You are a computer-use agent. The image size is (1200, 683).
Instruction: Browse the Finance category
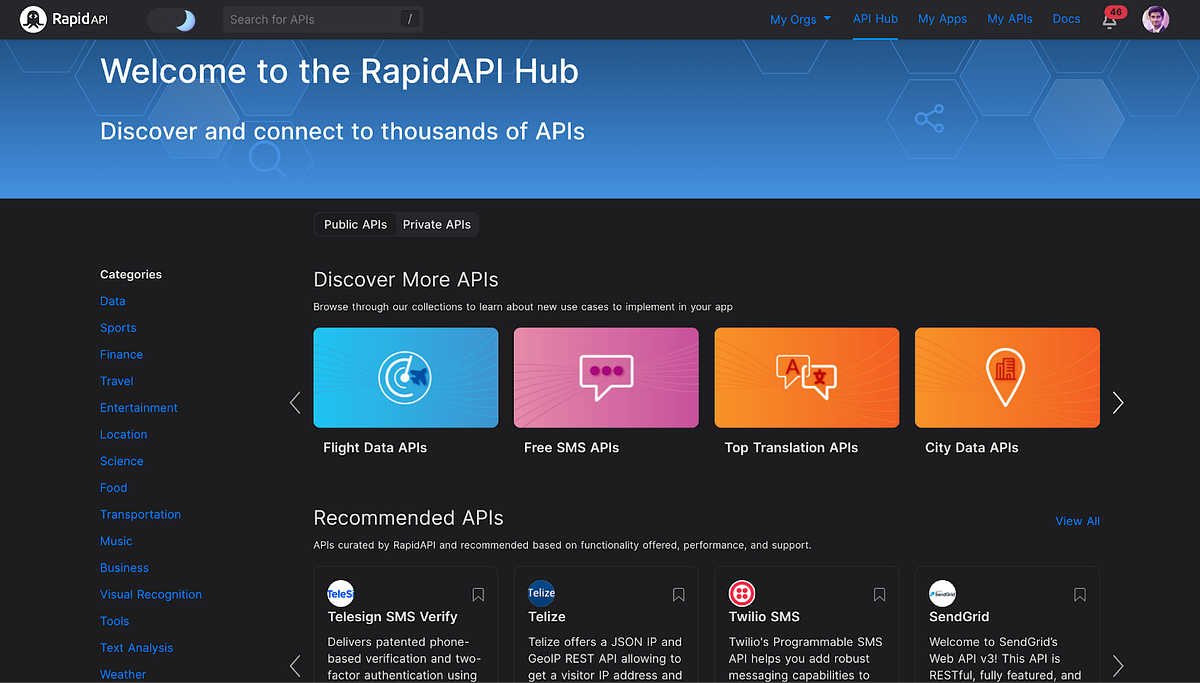point(121,354)
